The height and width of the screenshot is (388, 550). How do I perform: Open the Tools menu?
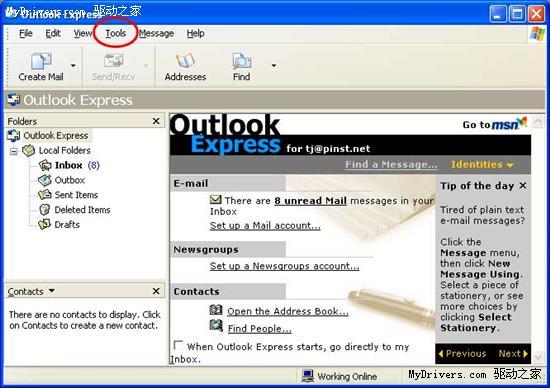coord(116,33)
